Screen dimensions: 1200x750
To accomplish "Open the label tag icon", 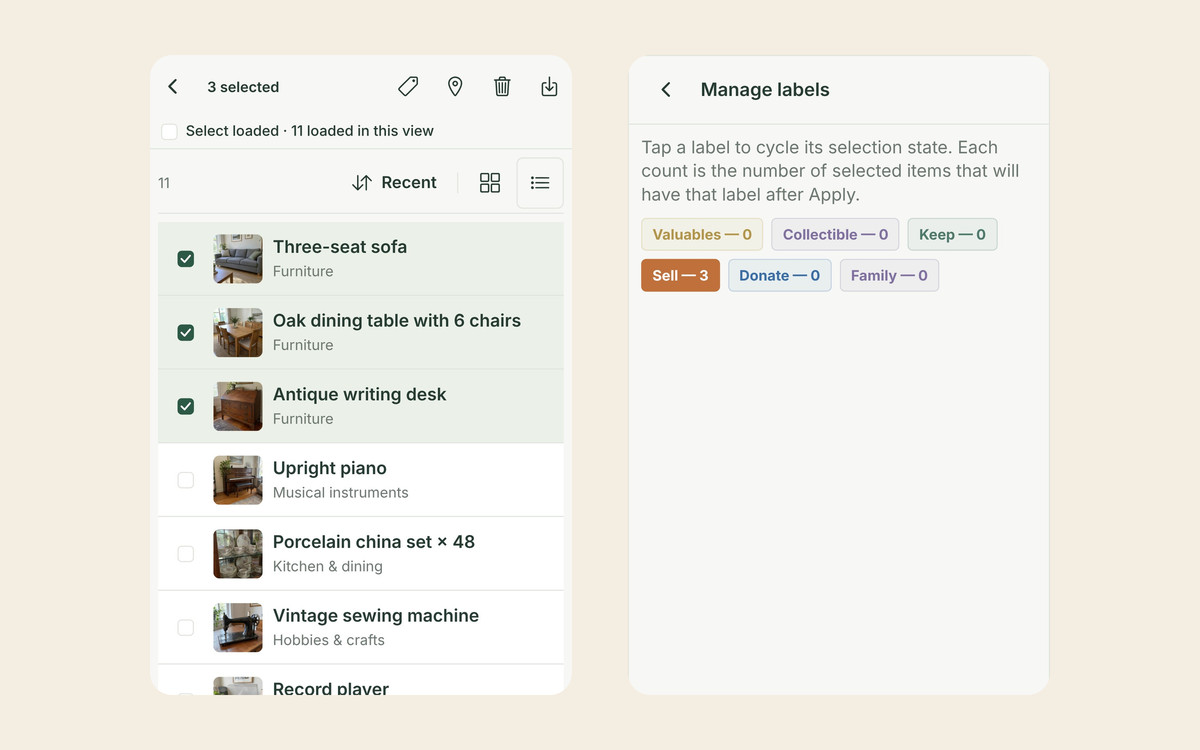I will (408, 87).
